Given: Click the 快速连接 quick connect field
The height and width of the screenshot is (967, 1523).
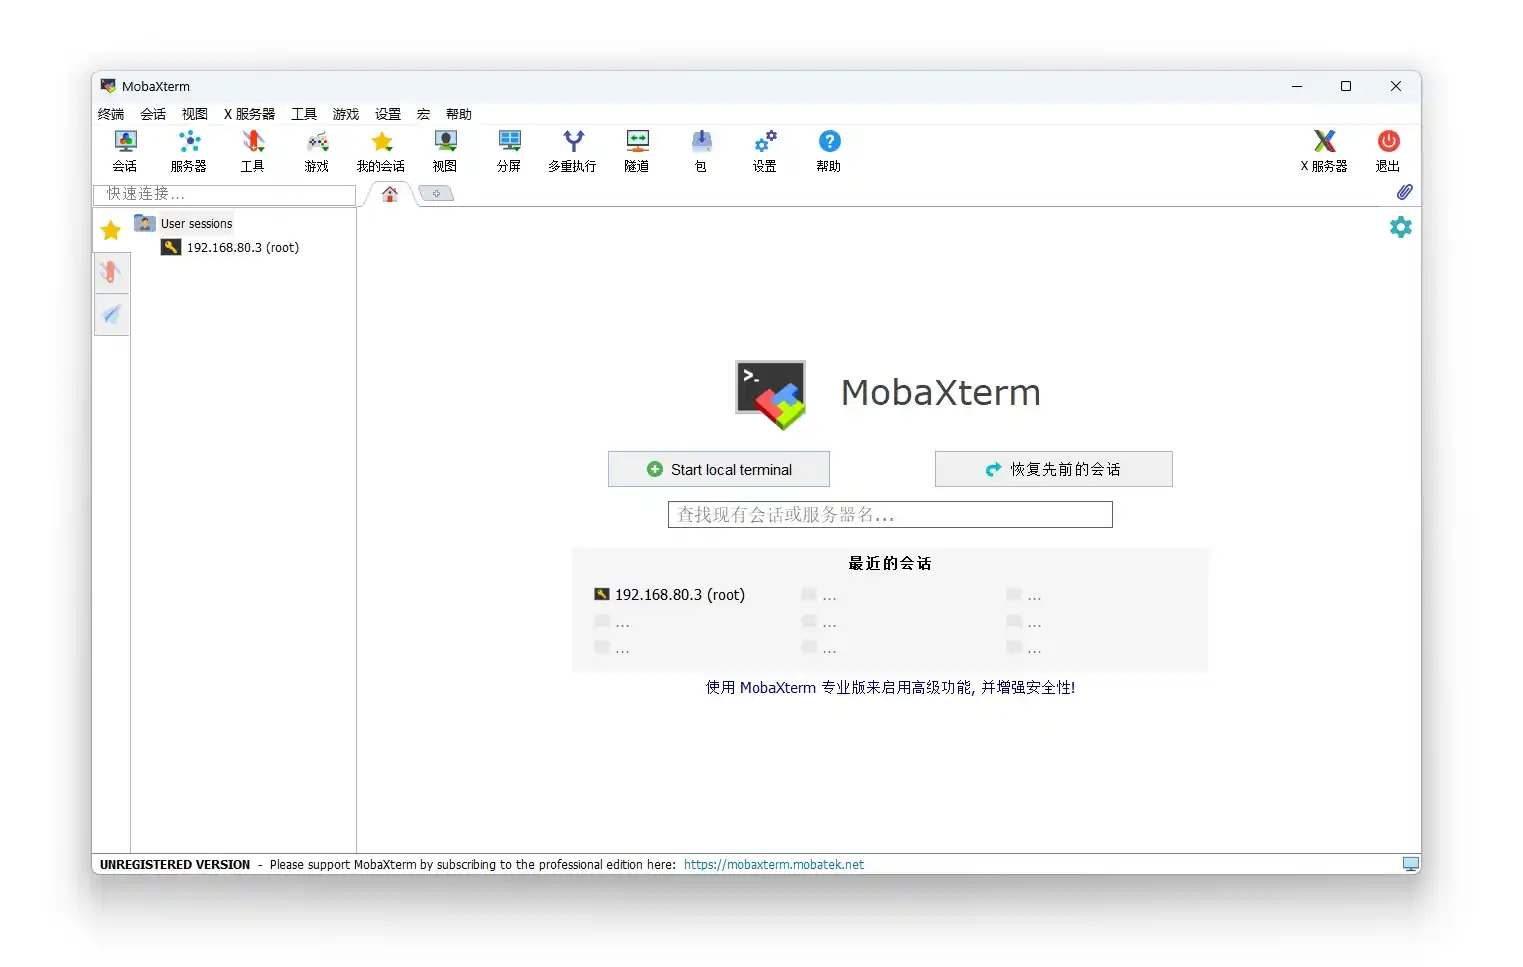Looking at the screenshot, I should click(x=225, y=194).
